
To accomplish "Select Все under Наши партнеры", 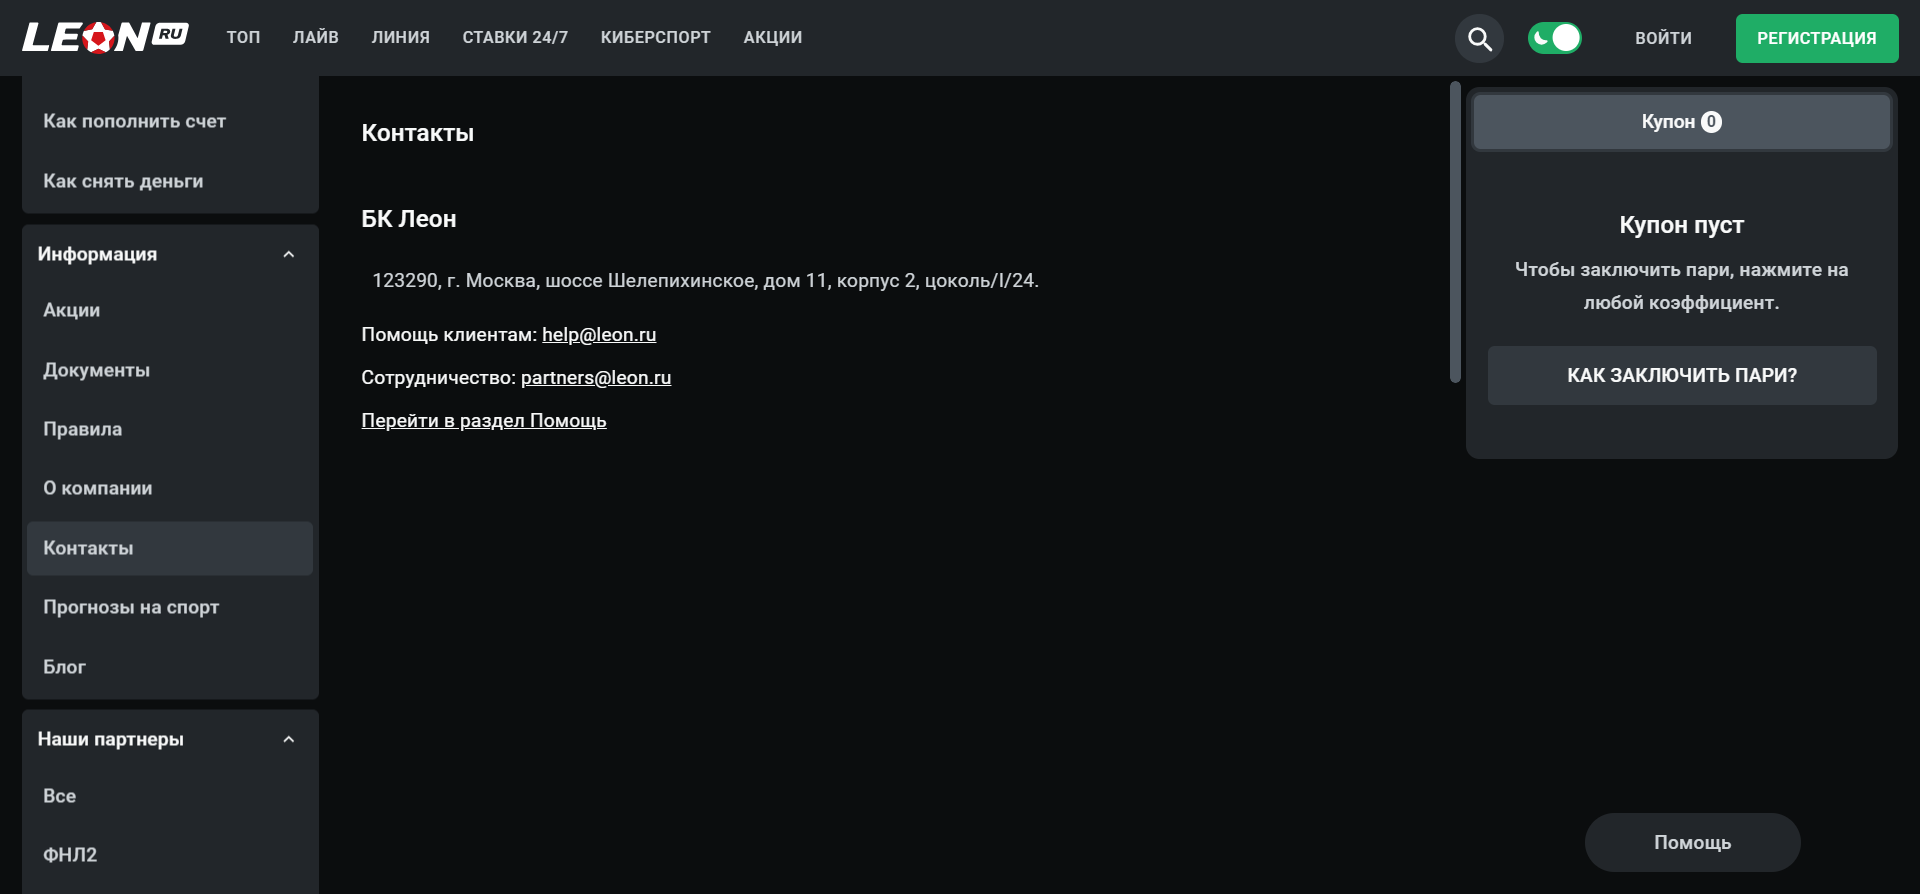I will [170, 796].
